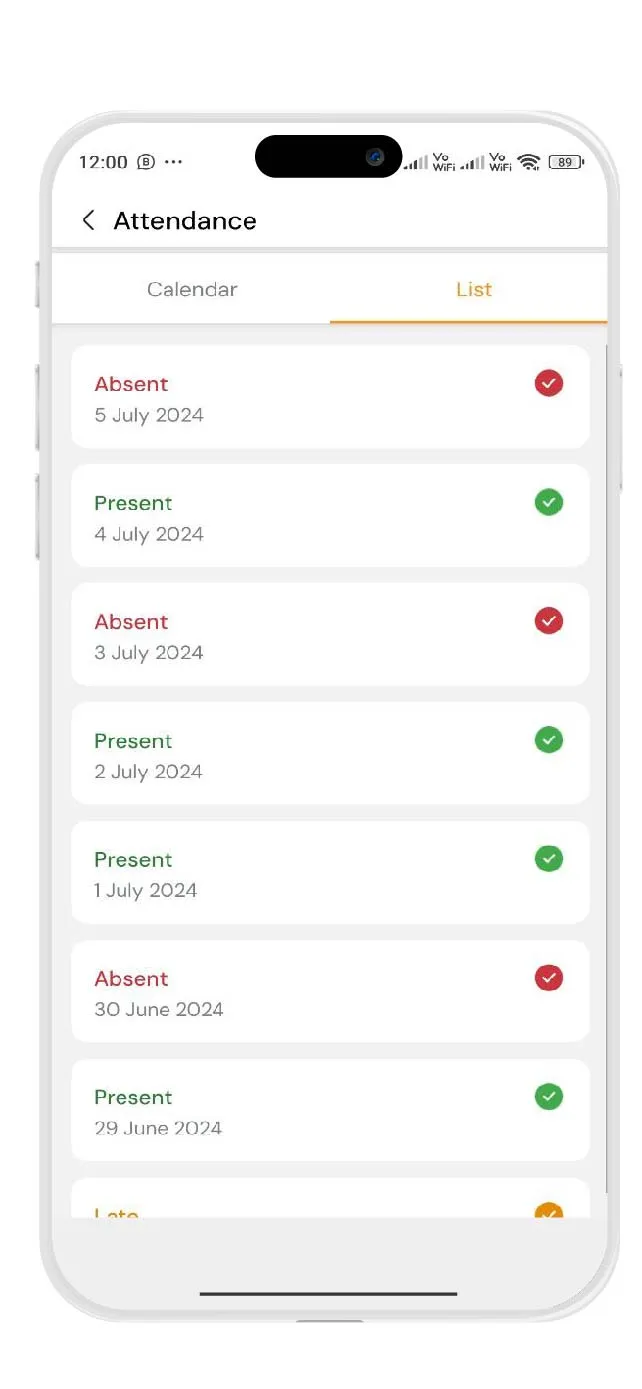Select the List tab
642x1389 pixels.
[x=472, y=289]
